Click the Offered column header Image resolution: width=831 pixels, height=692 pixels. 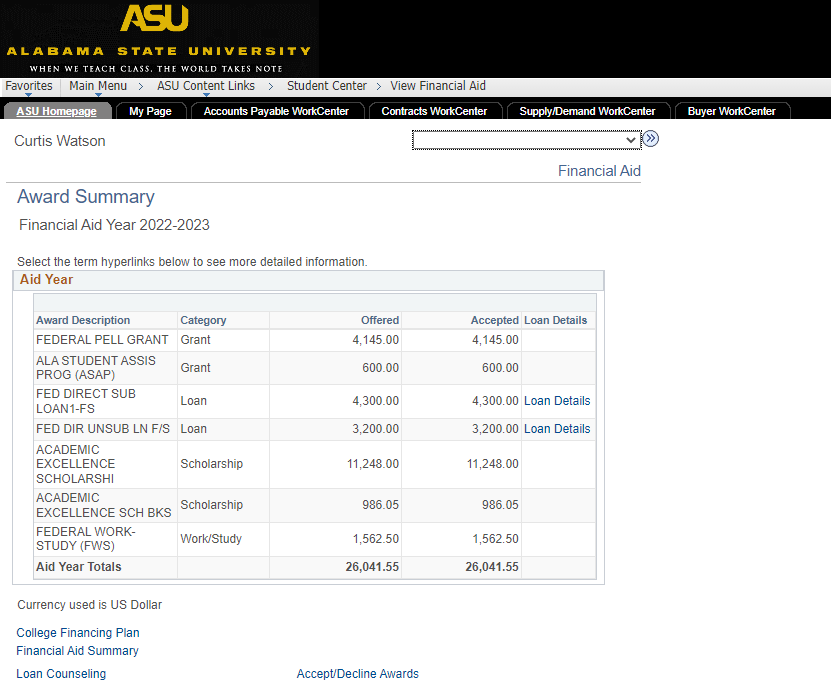(380, 320)
